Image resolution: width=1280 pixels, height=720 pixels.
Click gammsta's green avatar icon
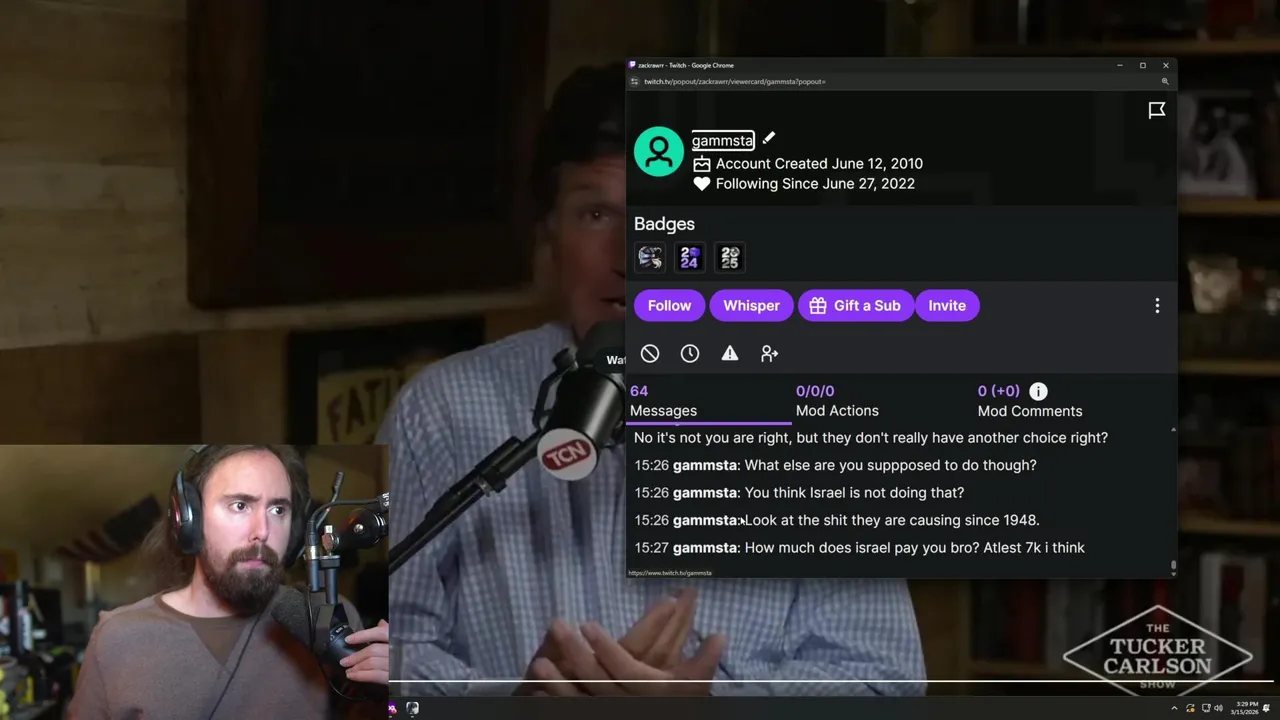click(659, 152)
